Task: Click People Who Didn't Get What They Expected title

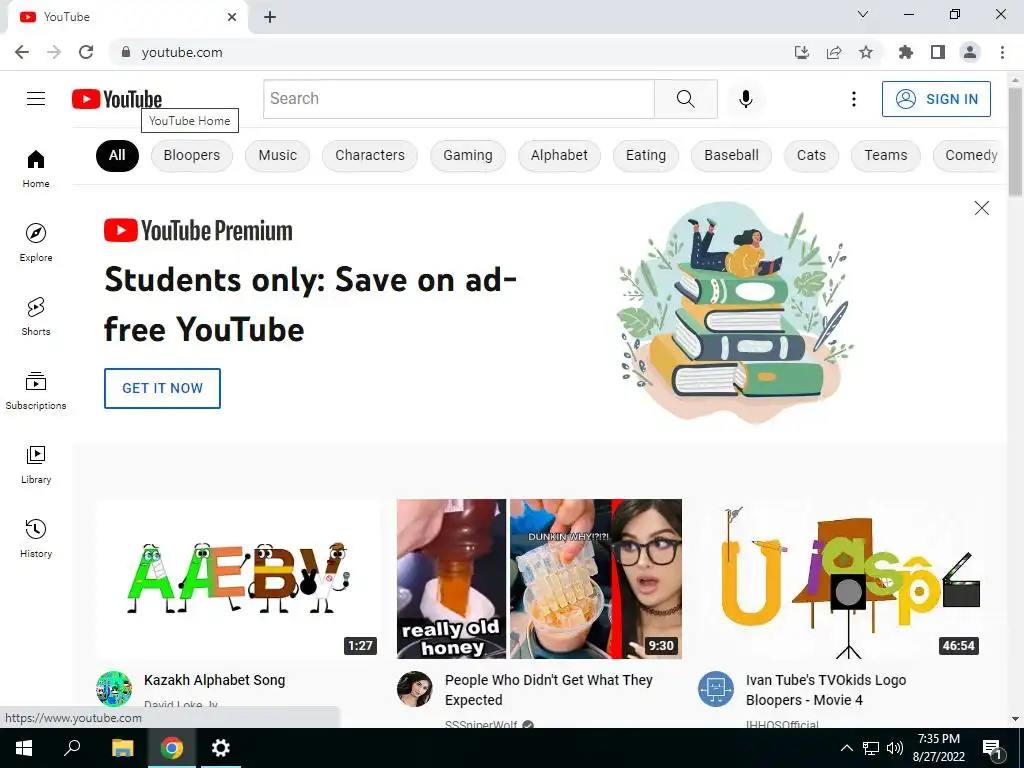Action: point(549,690)
